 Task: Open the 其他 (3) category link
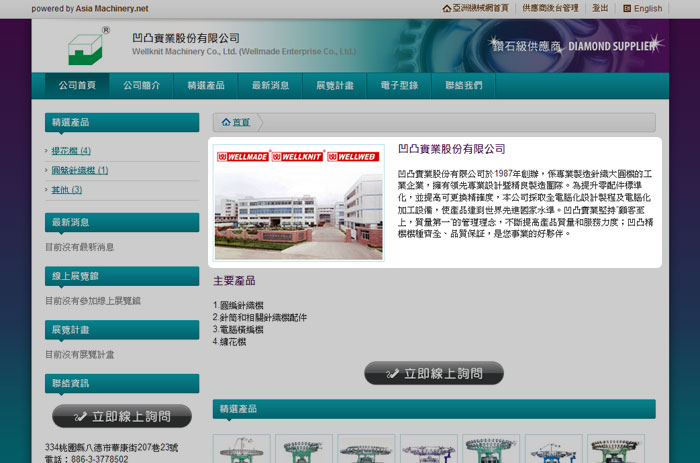[67, 190]
